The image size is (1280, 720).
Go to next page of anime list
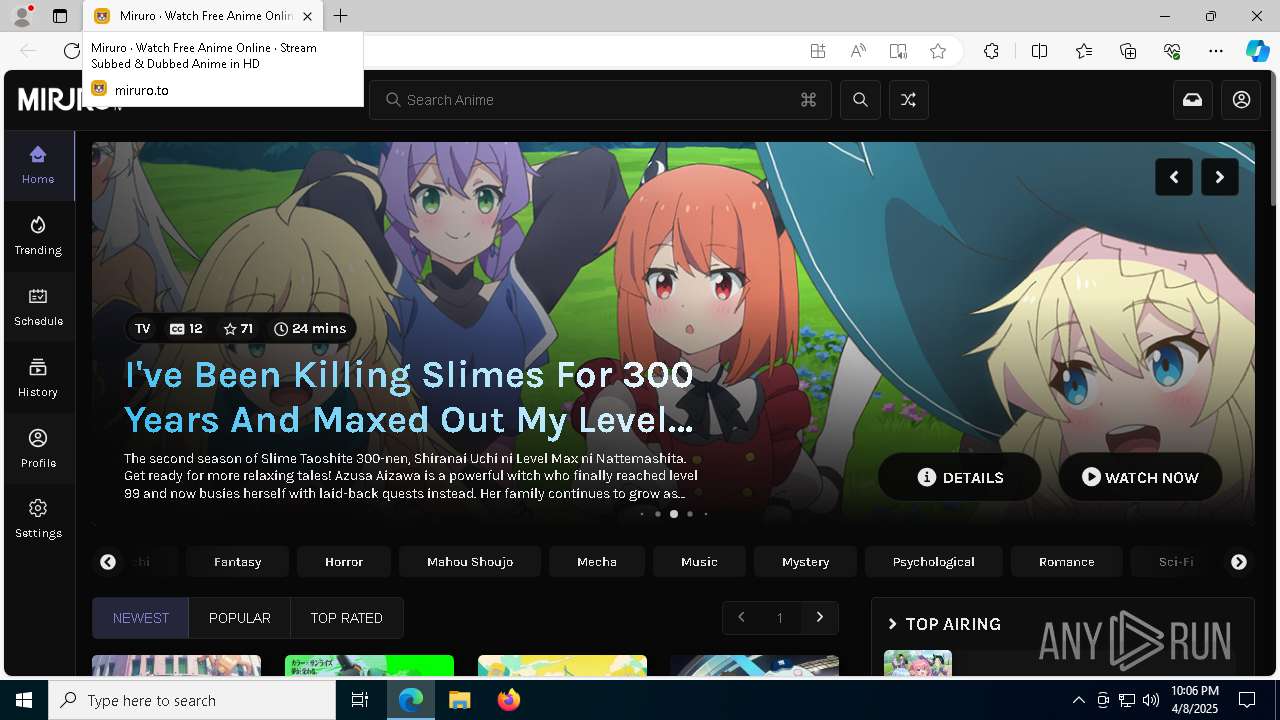click(820, 617)
